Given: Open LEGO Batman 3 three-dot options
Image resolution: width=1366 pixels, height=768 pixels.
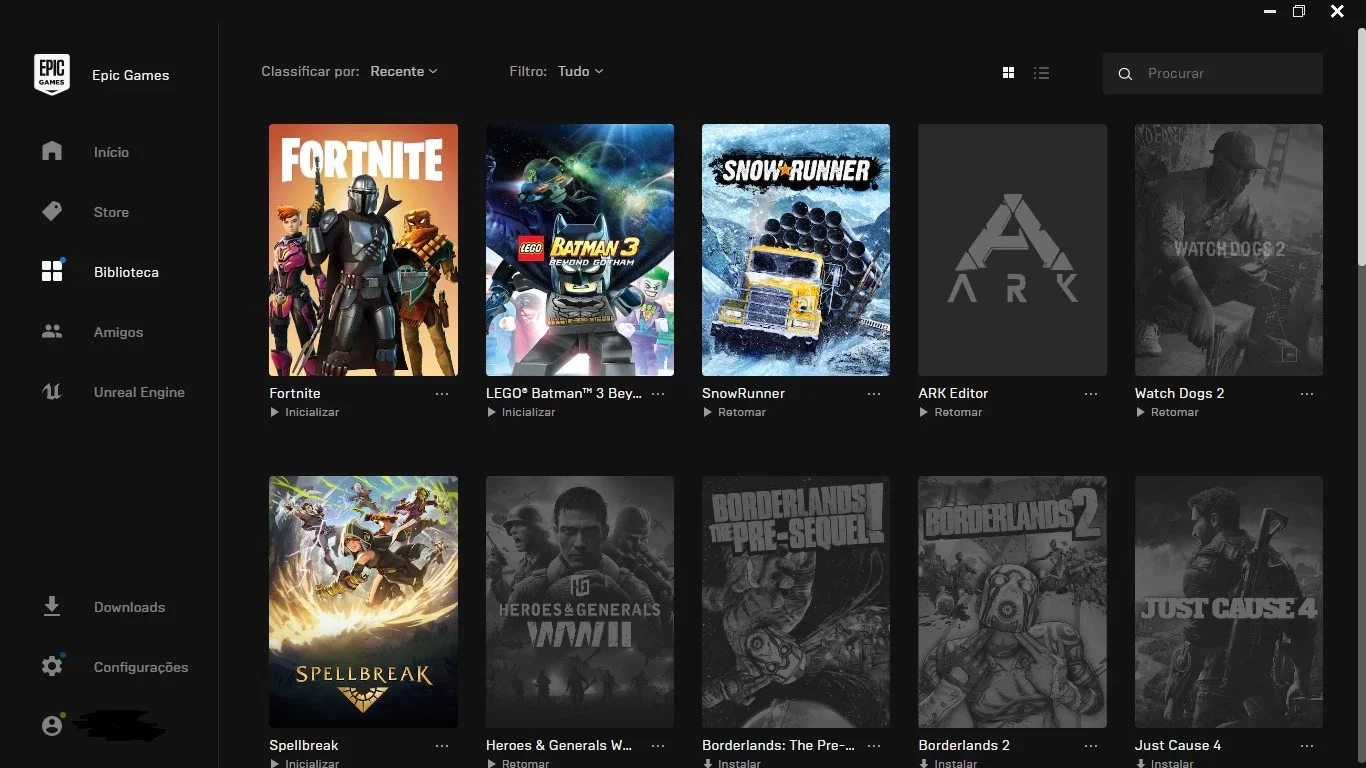Looking at the screenshot, I should pyautogui.click(x=658, y=394).
